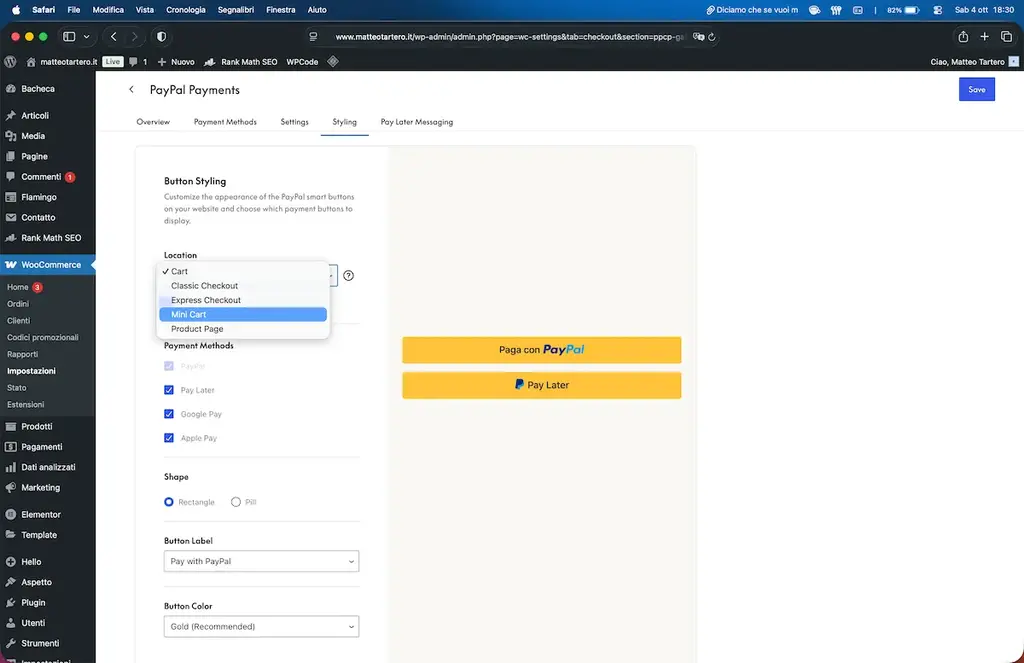The image size is (1024, 663).
Task: Expand the Button Color dropdown
Action: click(261, 627)
